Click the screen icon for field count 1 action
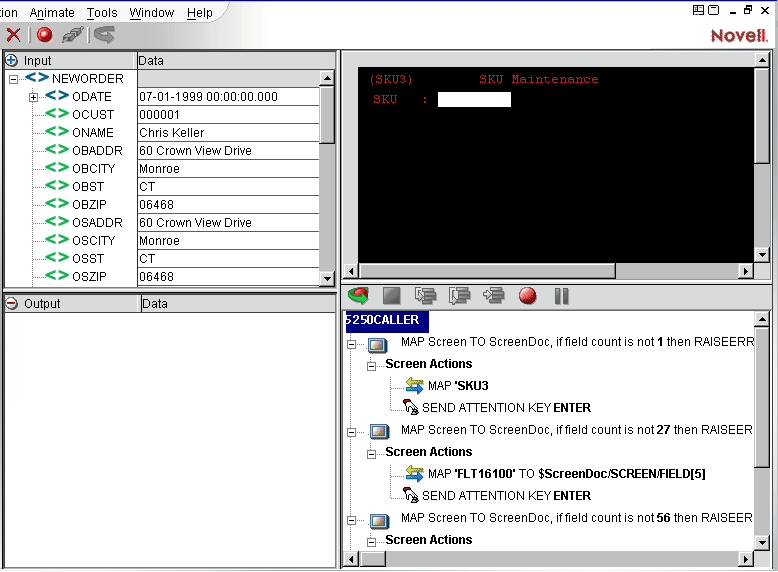The image size is (778, 572). click(x=379, y=344)
